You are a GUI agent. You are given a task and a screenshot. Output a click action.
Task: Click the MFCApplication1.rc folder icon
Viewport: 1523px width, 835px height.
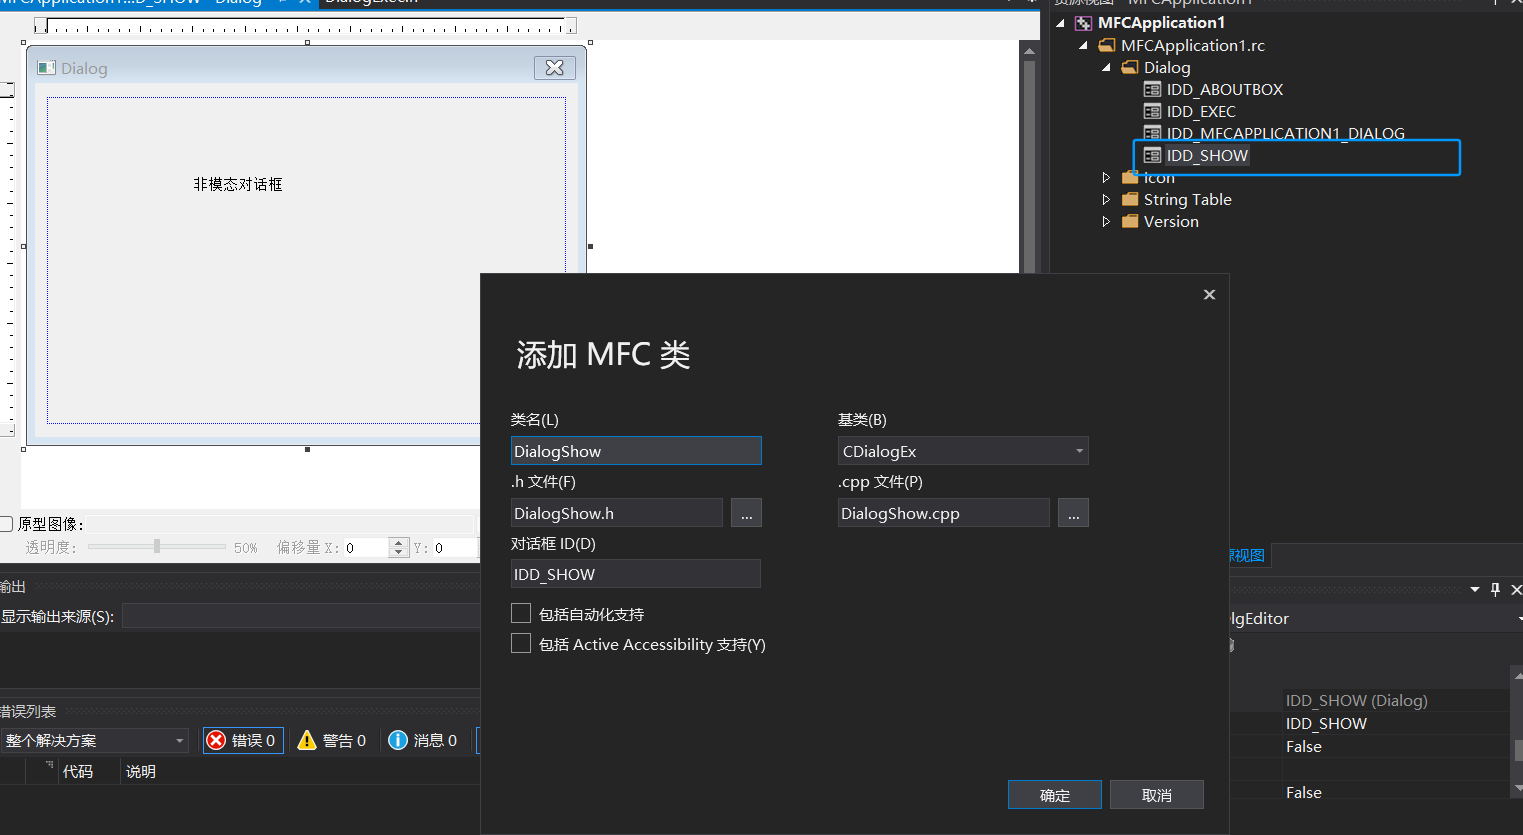(x=1107, y=45)
